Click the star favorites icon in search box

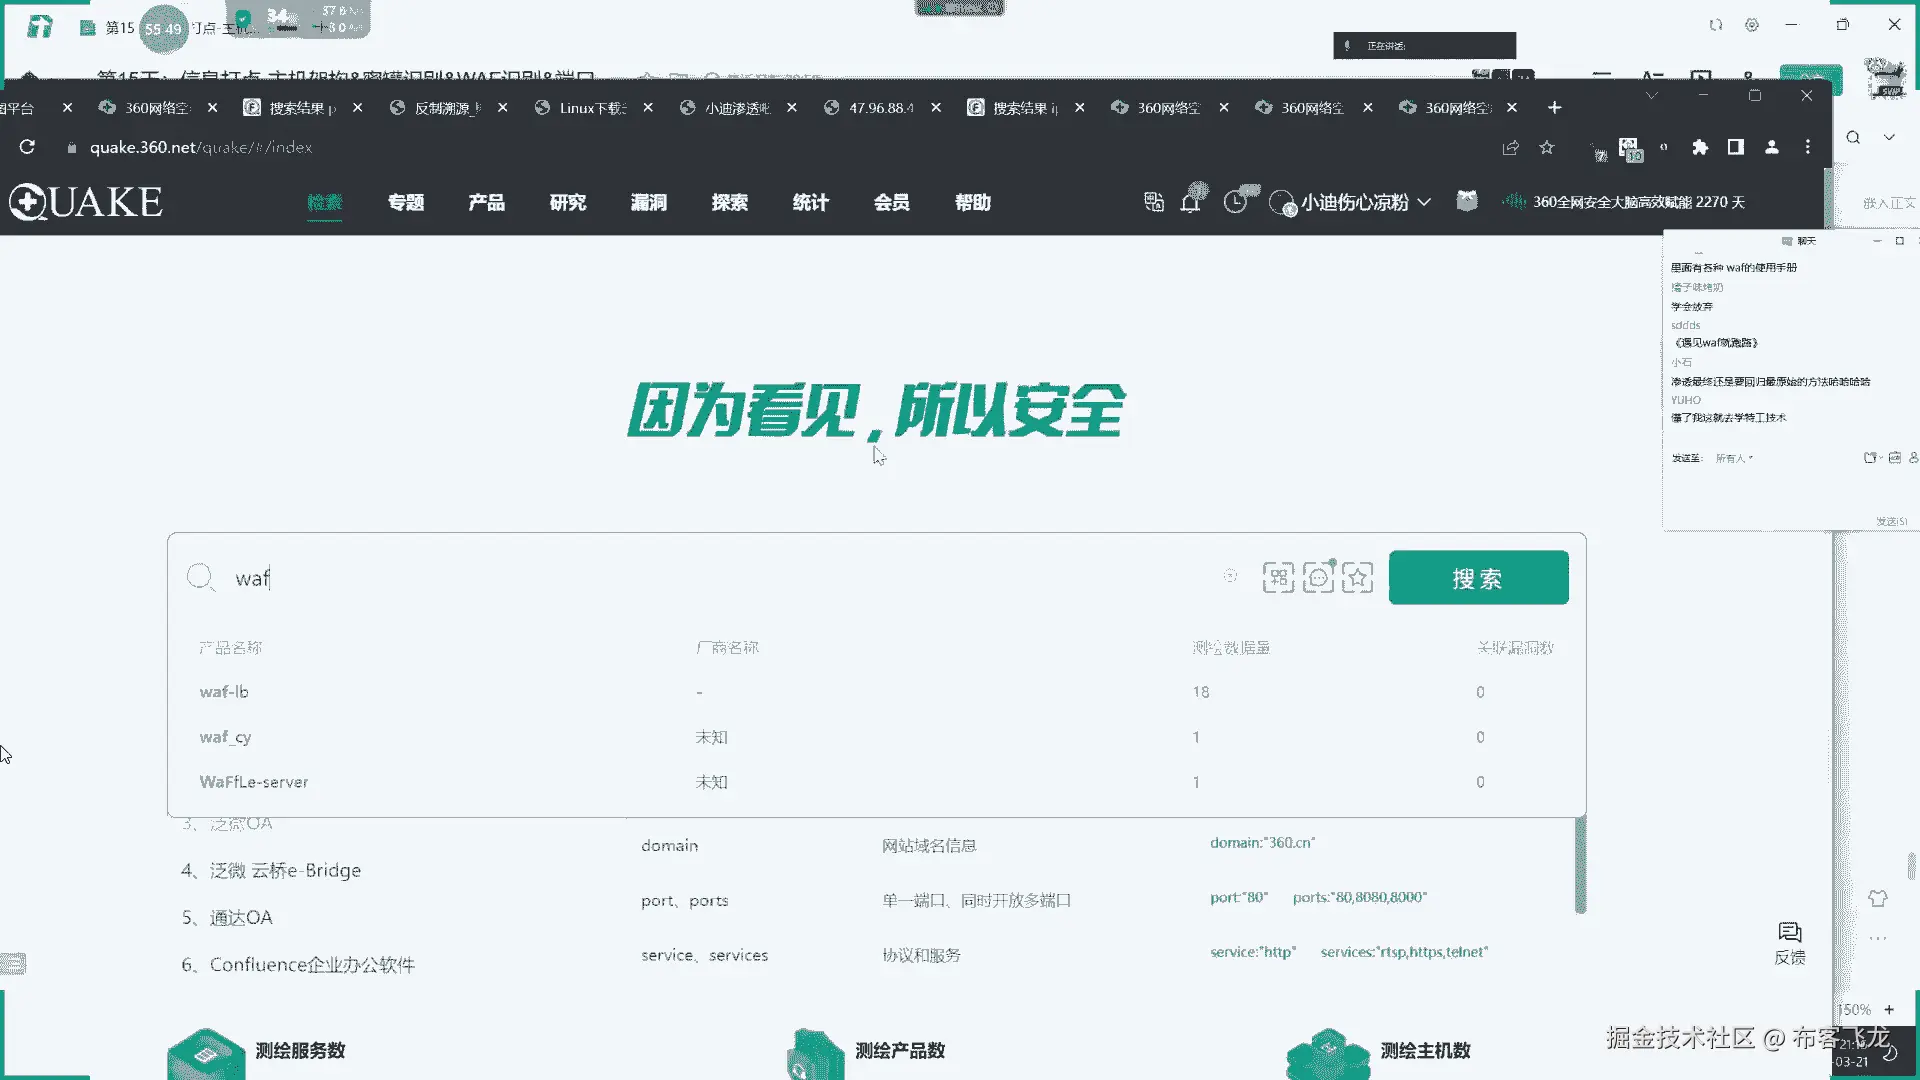[1357, 578]
